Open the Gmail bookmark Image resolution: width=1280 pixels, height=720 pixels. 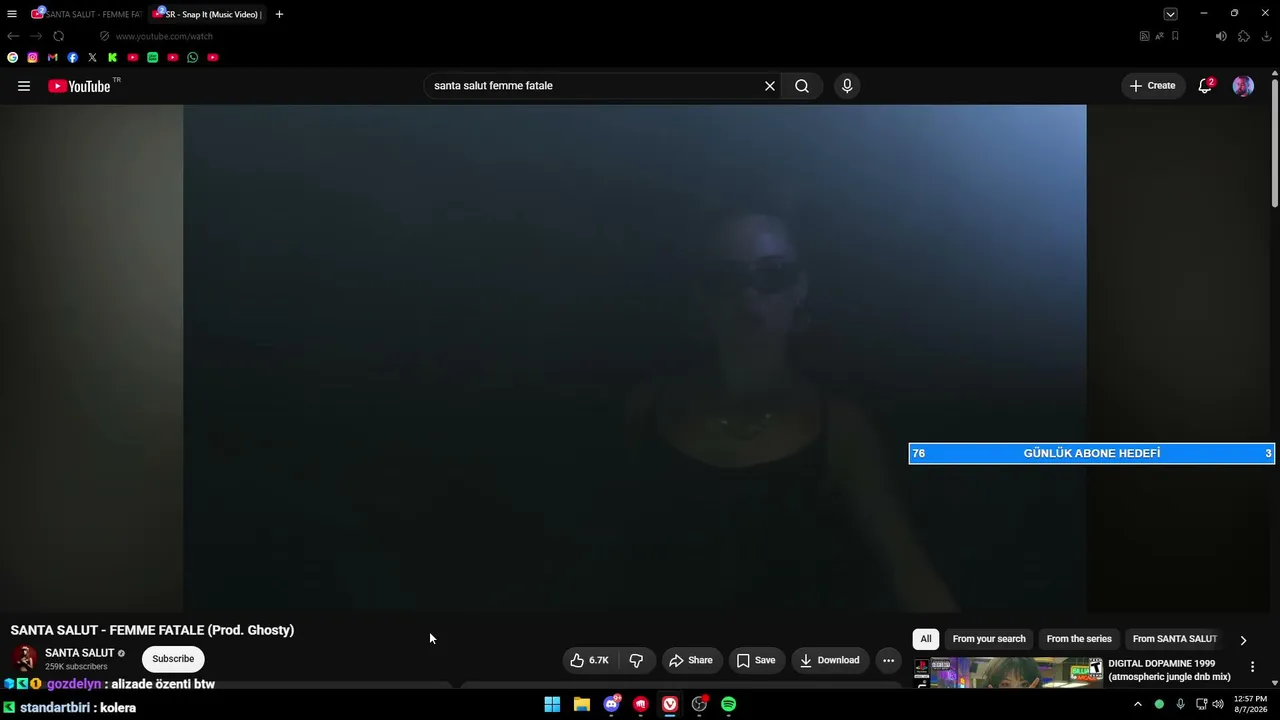(53, 58)
